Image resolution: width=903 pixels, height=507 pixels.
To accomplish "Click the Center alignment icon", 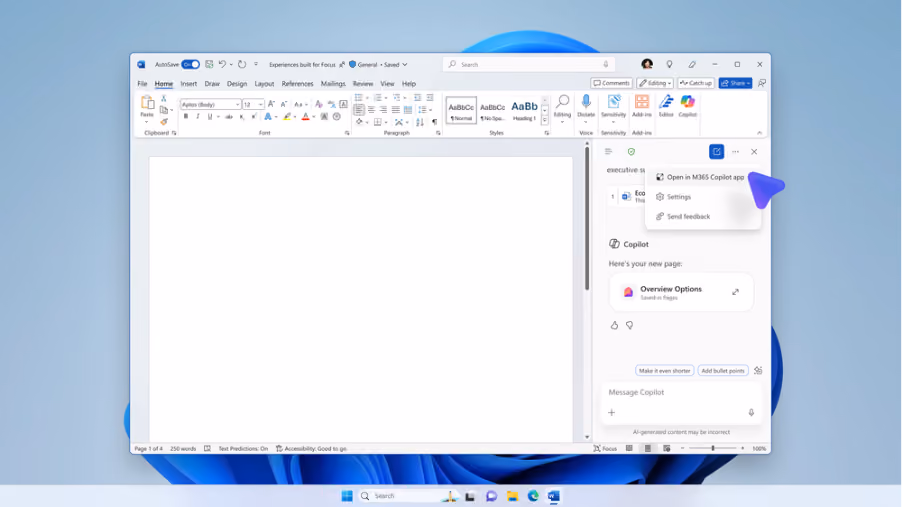I will (371, 109).
